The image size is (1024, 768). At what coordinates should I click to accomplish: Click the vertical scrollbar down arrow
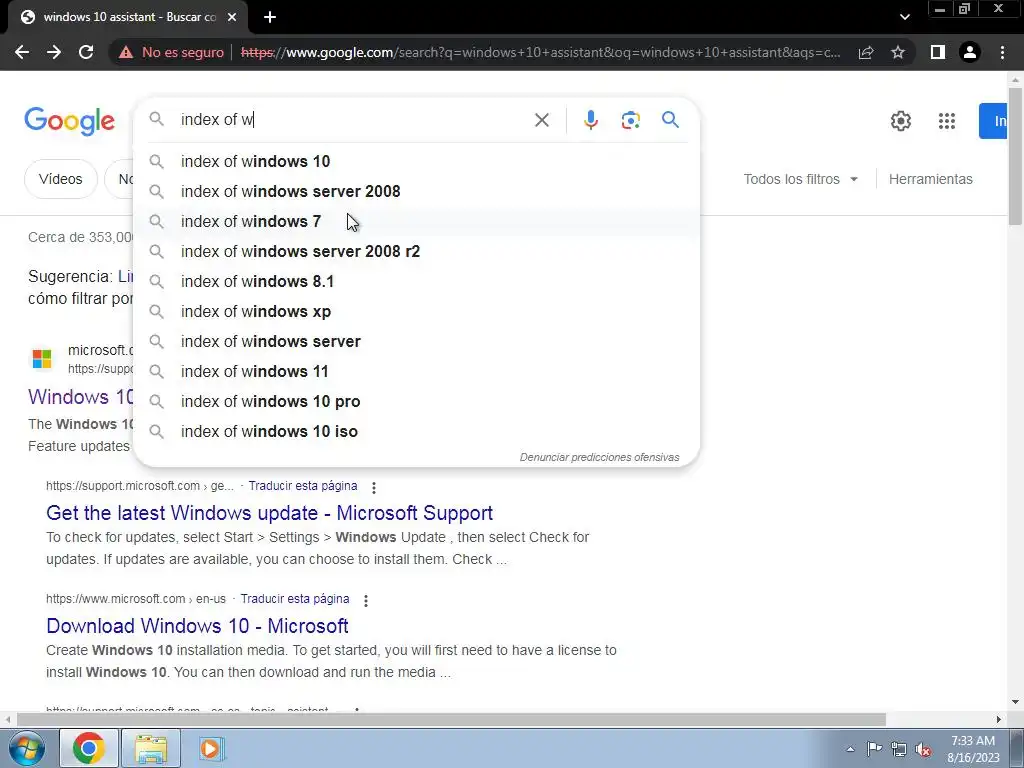(1015, 702)
